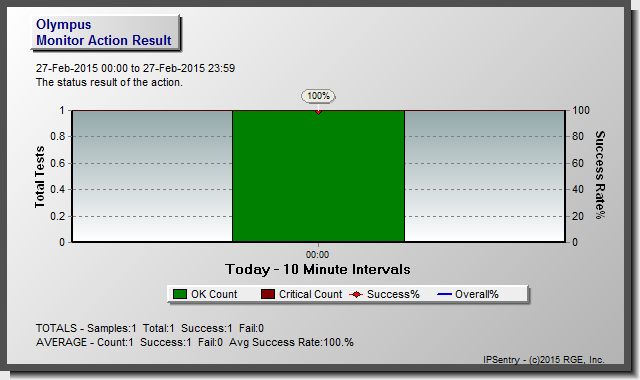Select the 100% data label bubble

[x=318, y=96]
